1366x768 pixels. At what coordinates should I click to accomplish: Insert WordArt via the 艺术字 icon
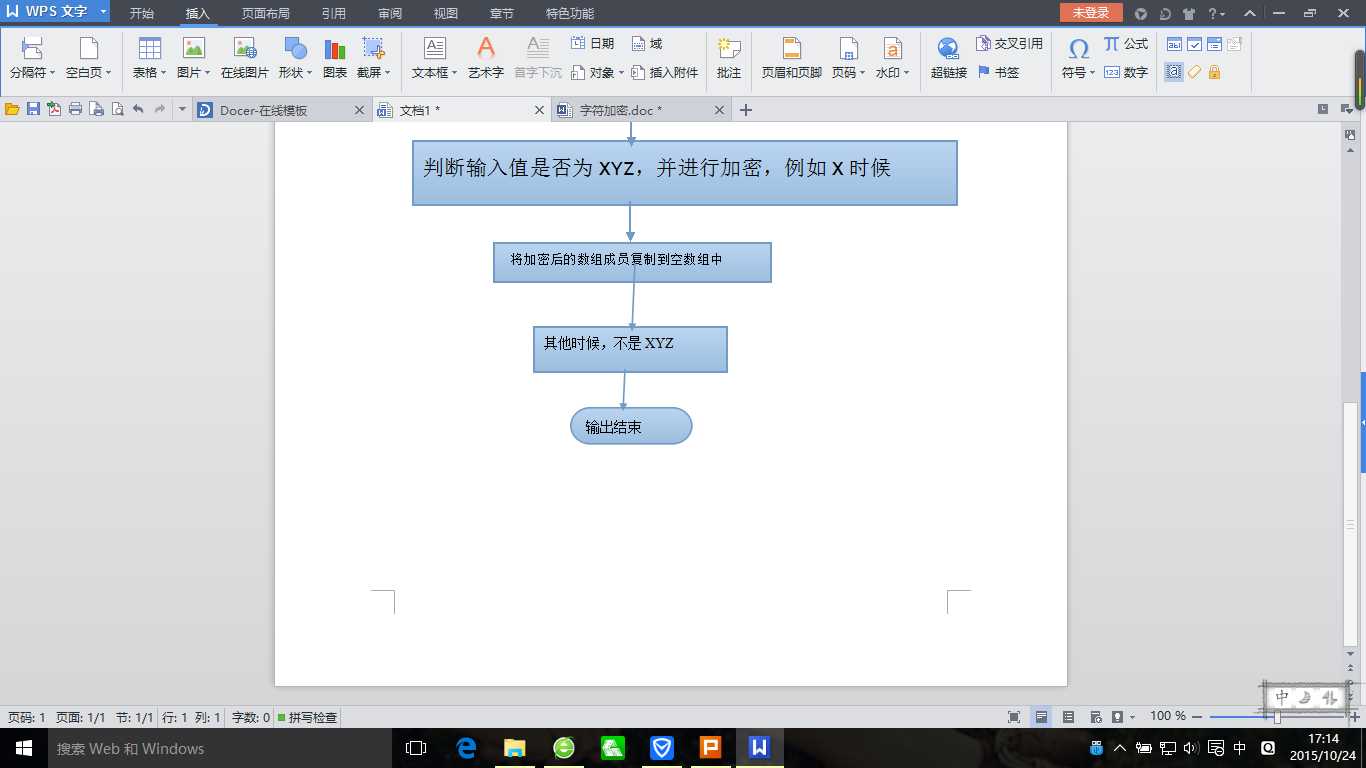(485, 55)
